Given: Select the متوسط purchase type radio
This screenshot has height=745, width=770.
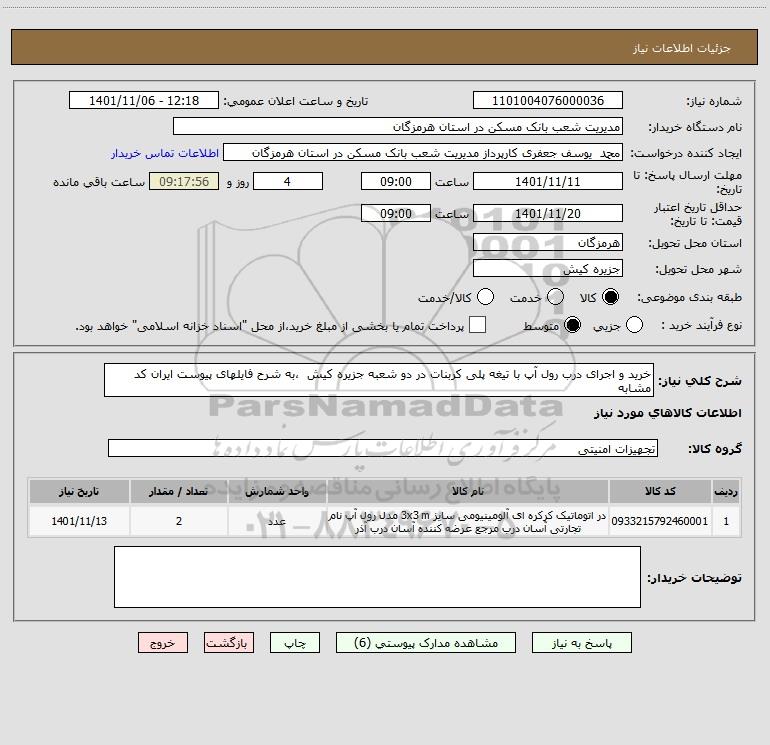Looking at the screenshot, I should 572,325.
